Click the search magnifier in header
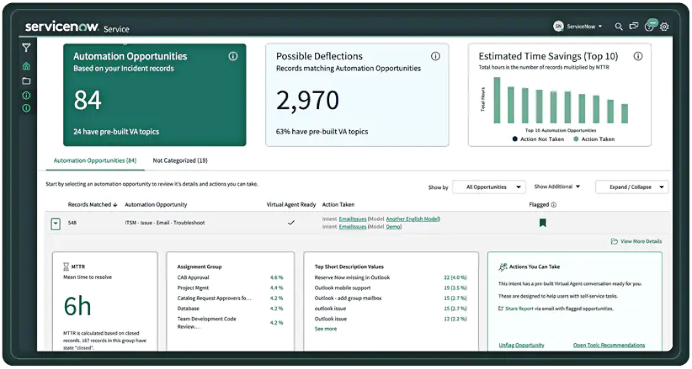The height and width of the screenshot is (369, 692). click(619, 27)
